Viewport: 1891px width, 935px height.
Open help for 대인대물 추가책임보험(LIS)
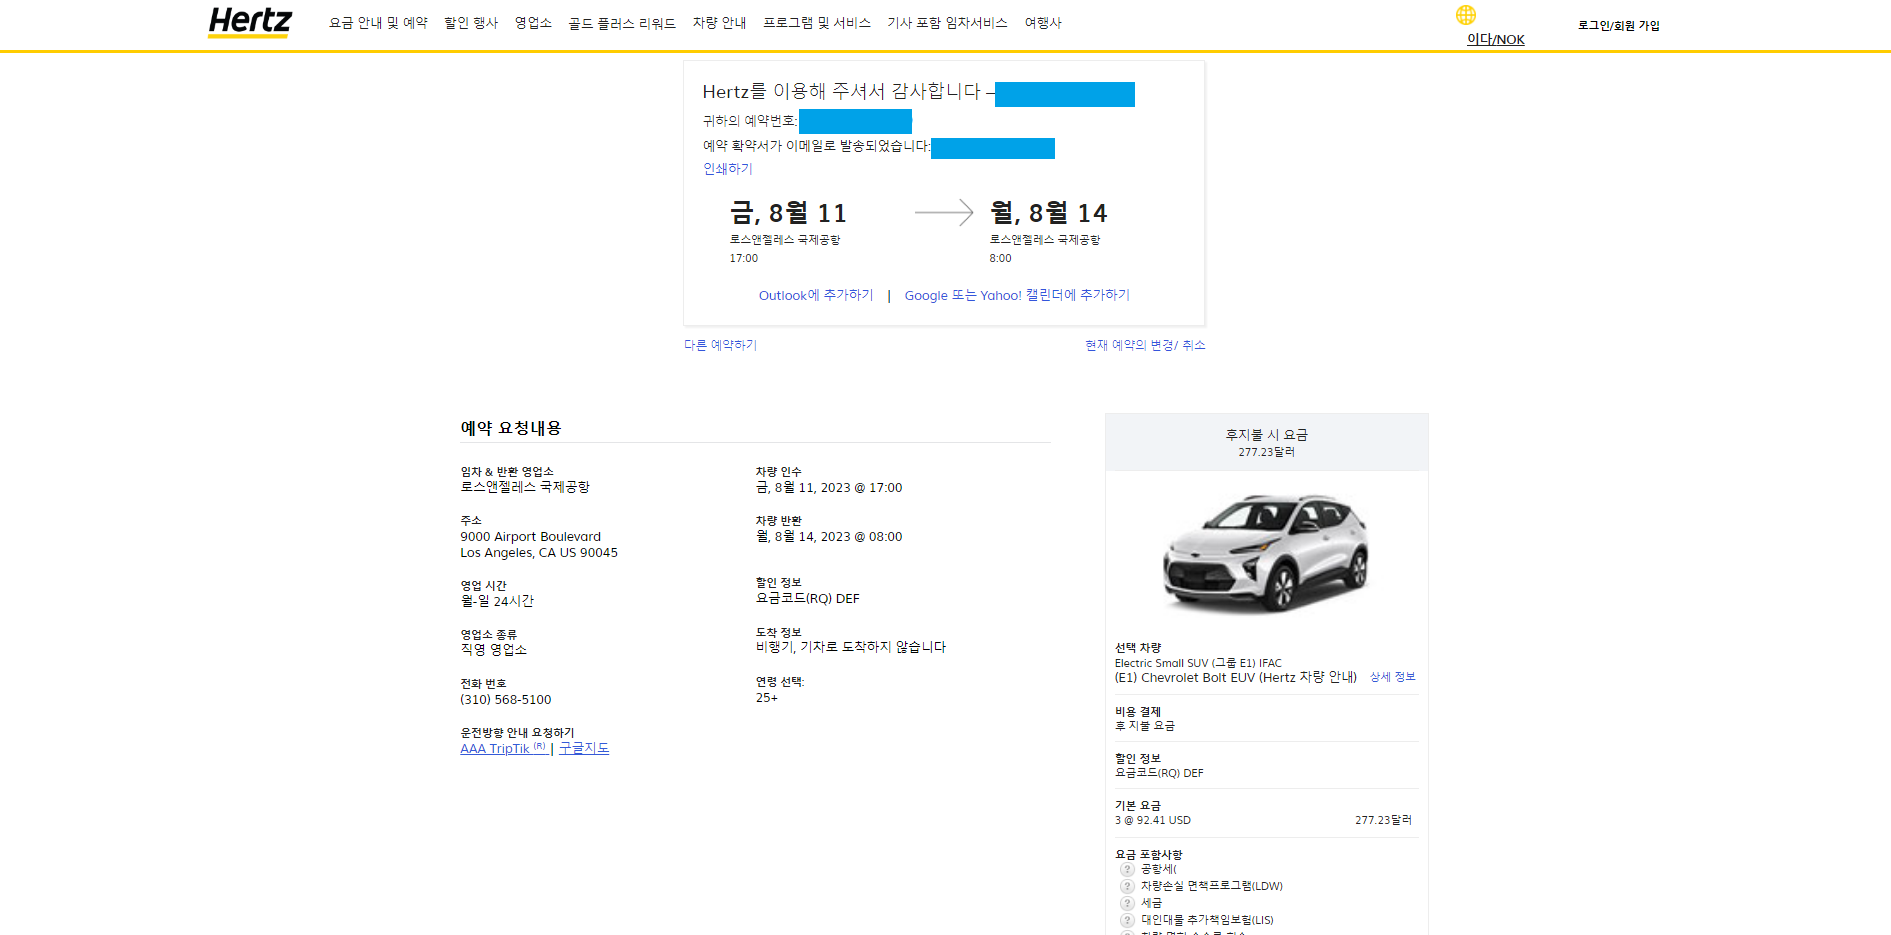click(x=1127, y=919)
